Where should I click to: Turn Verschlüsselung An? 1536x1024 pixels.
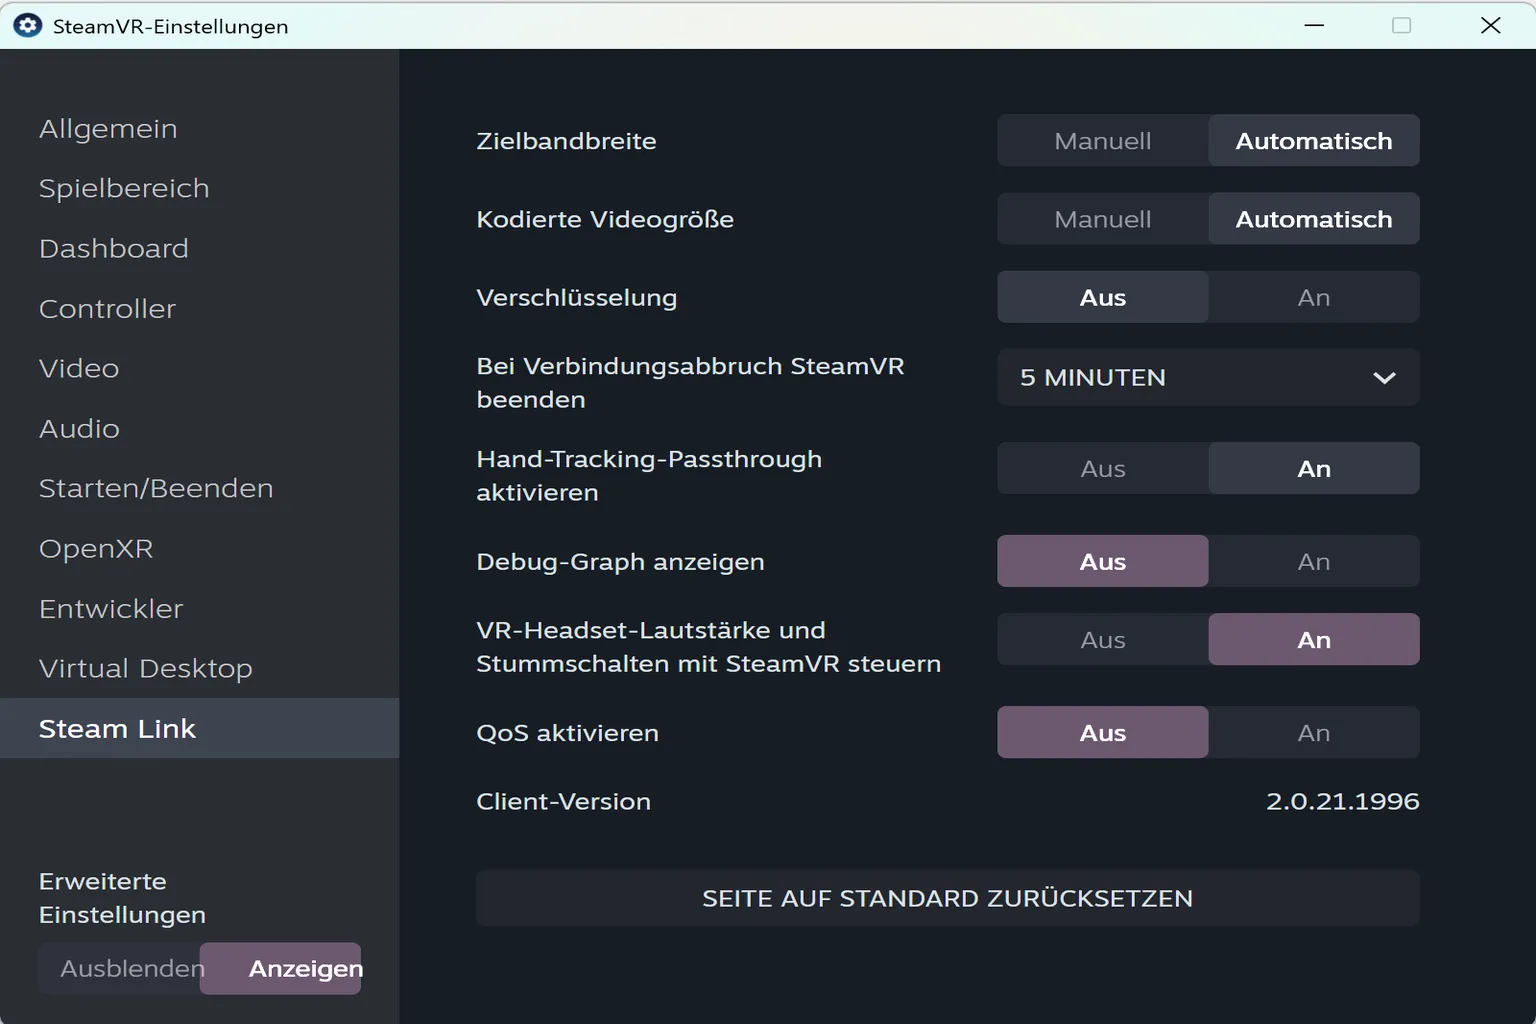(x=1314, y=297)
